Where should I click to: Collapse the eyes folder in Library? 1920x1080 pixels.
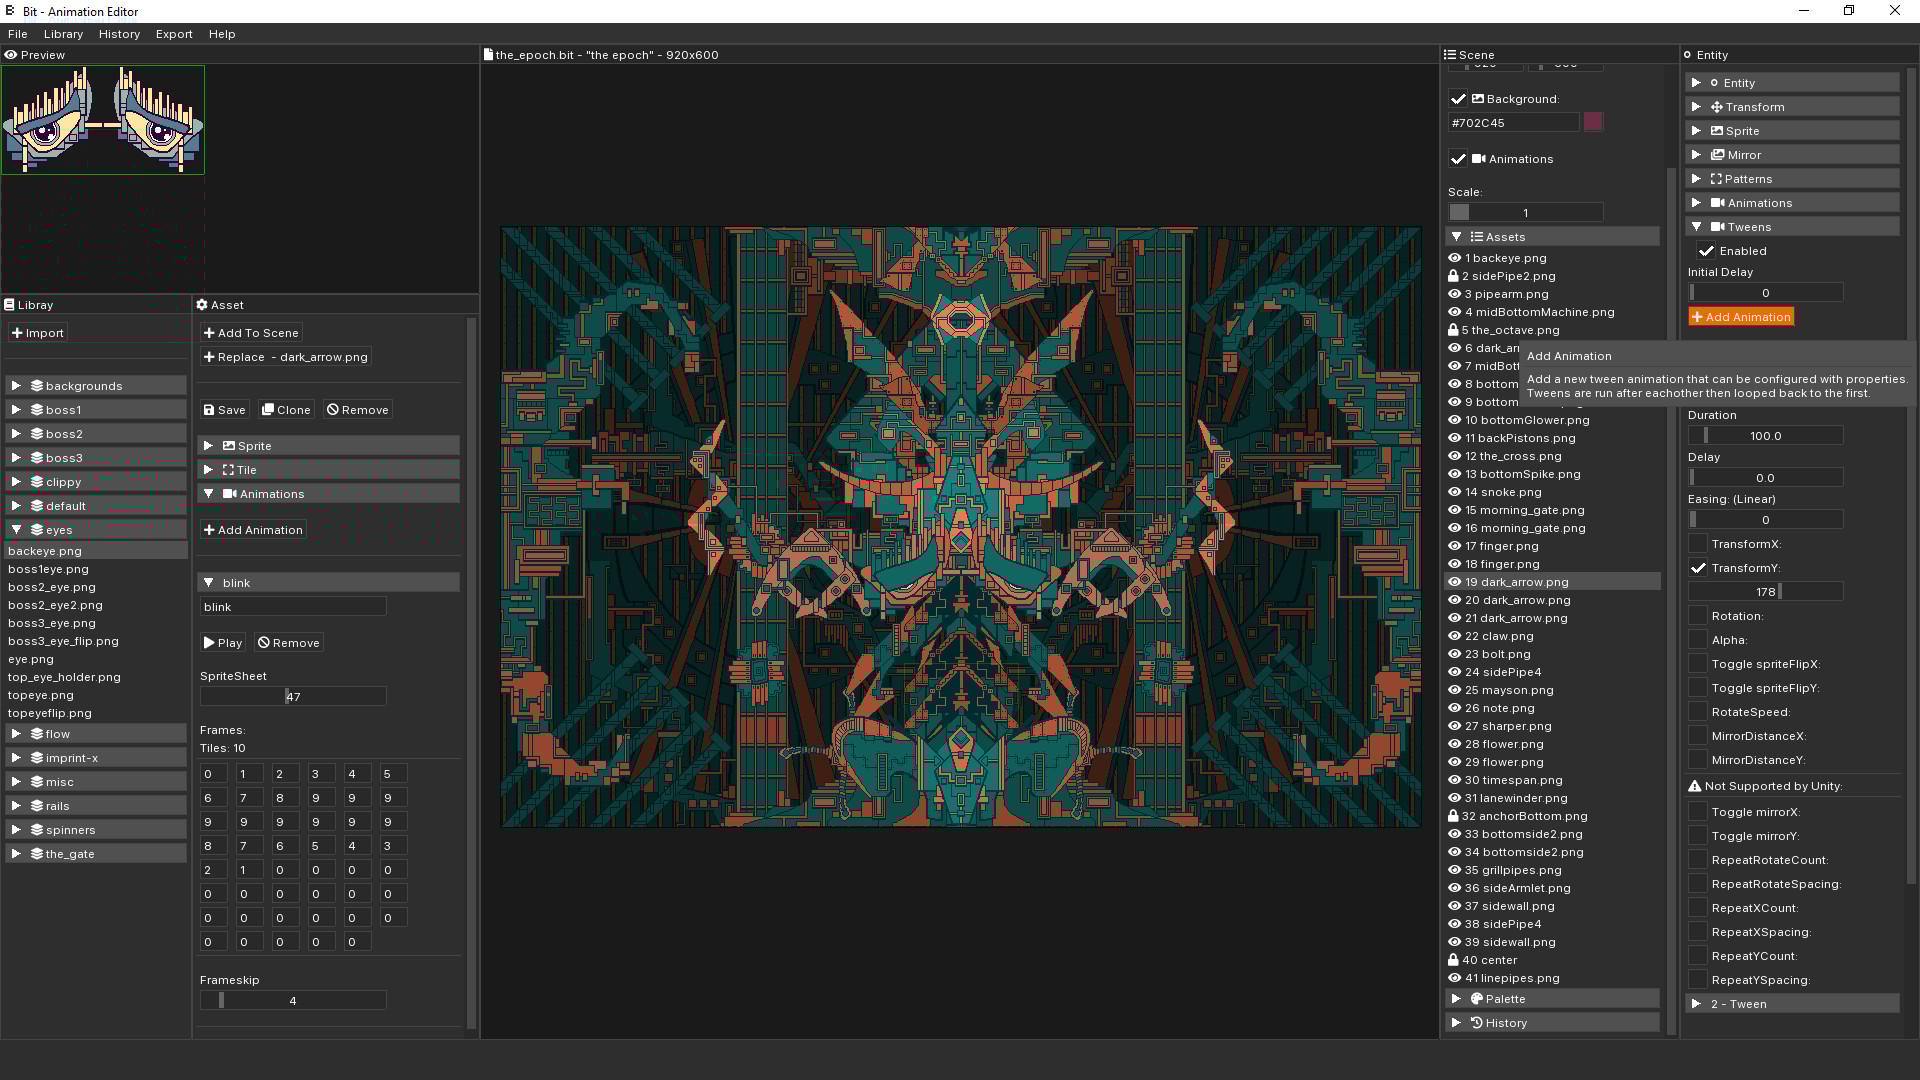tap(16, 530)
